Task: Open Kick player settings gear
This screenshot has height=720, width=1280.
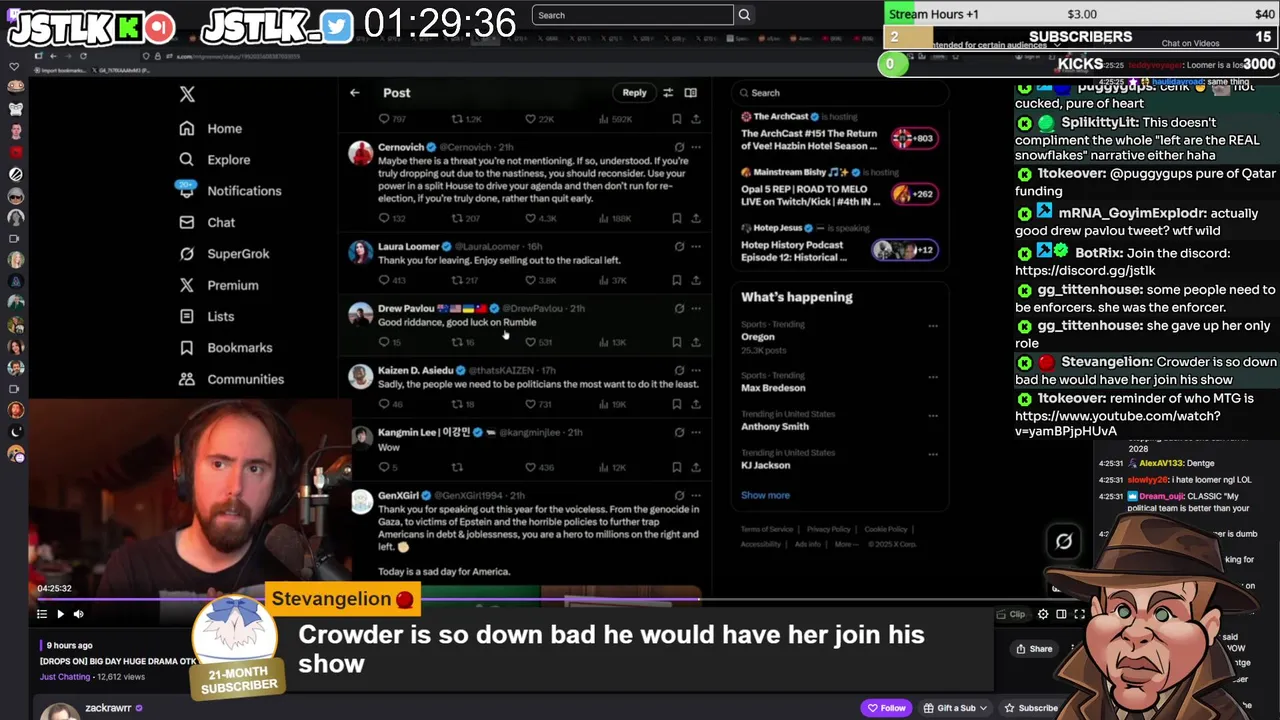Action: (1043, 614)
